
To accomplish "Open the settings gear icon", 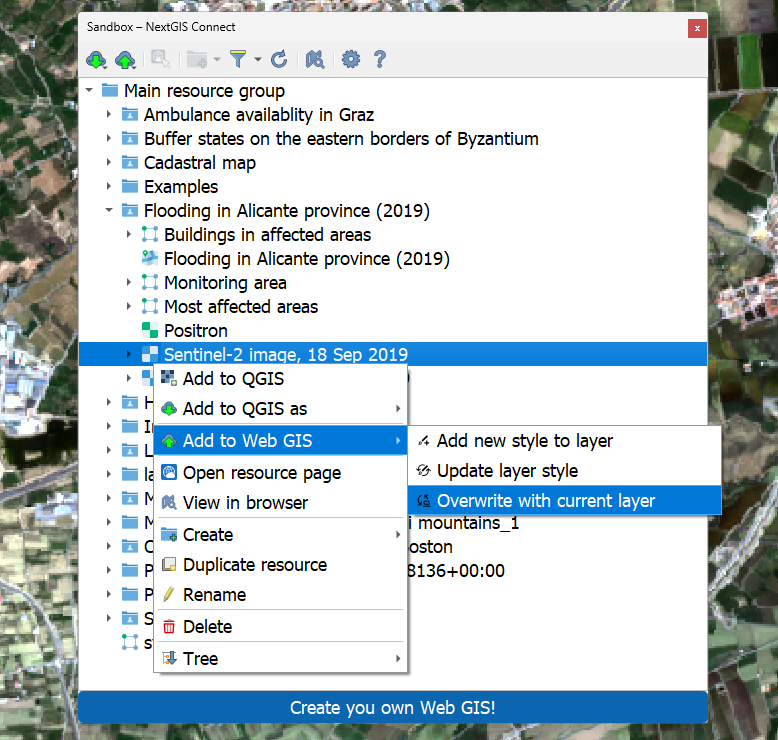I will pos(351,59).
